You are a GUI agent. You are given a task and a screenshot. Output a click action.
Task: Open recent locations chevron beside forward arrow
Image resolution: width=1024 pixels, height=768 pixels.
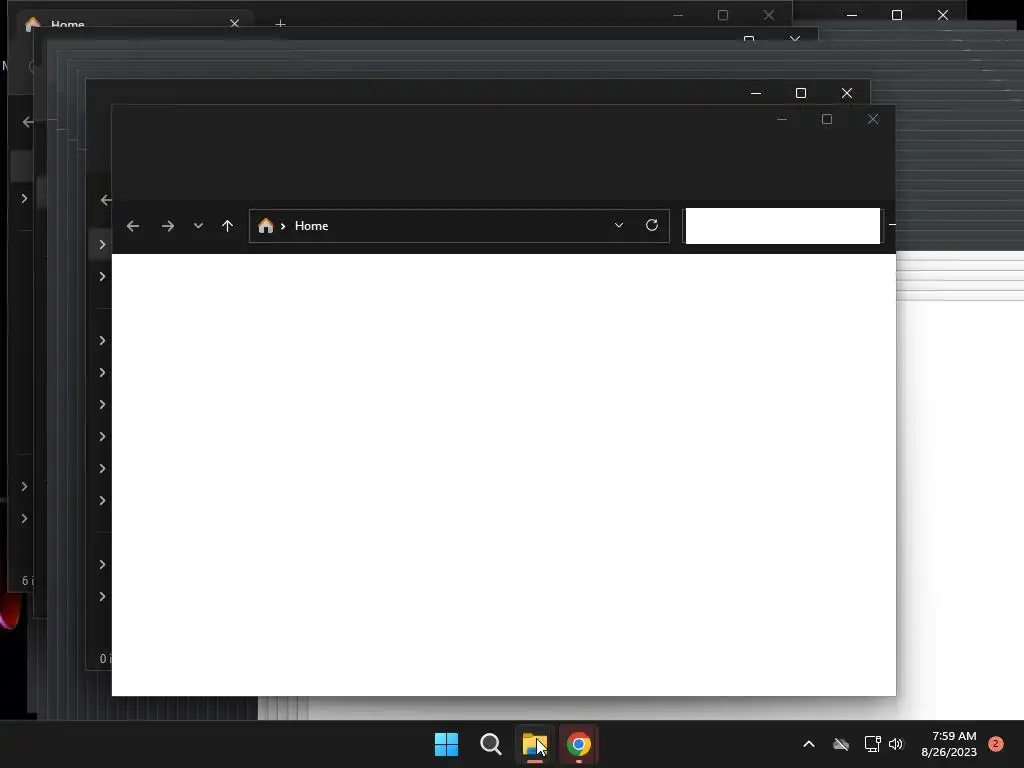coord(198,226)
